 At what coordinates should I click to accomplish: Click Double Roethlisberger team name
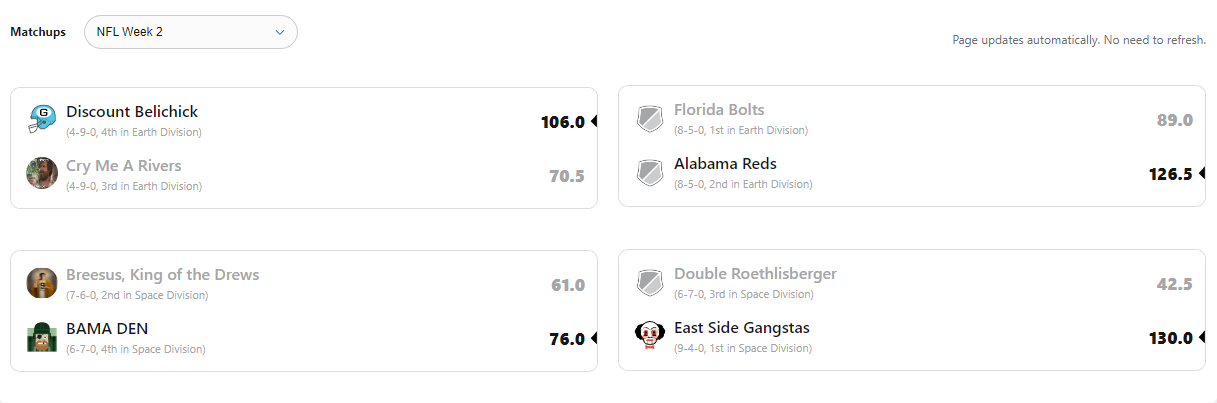[755, 274]
